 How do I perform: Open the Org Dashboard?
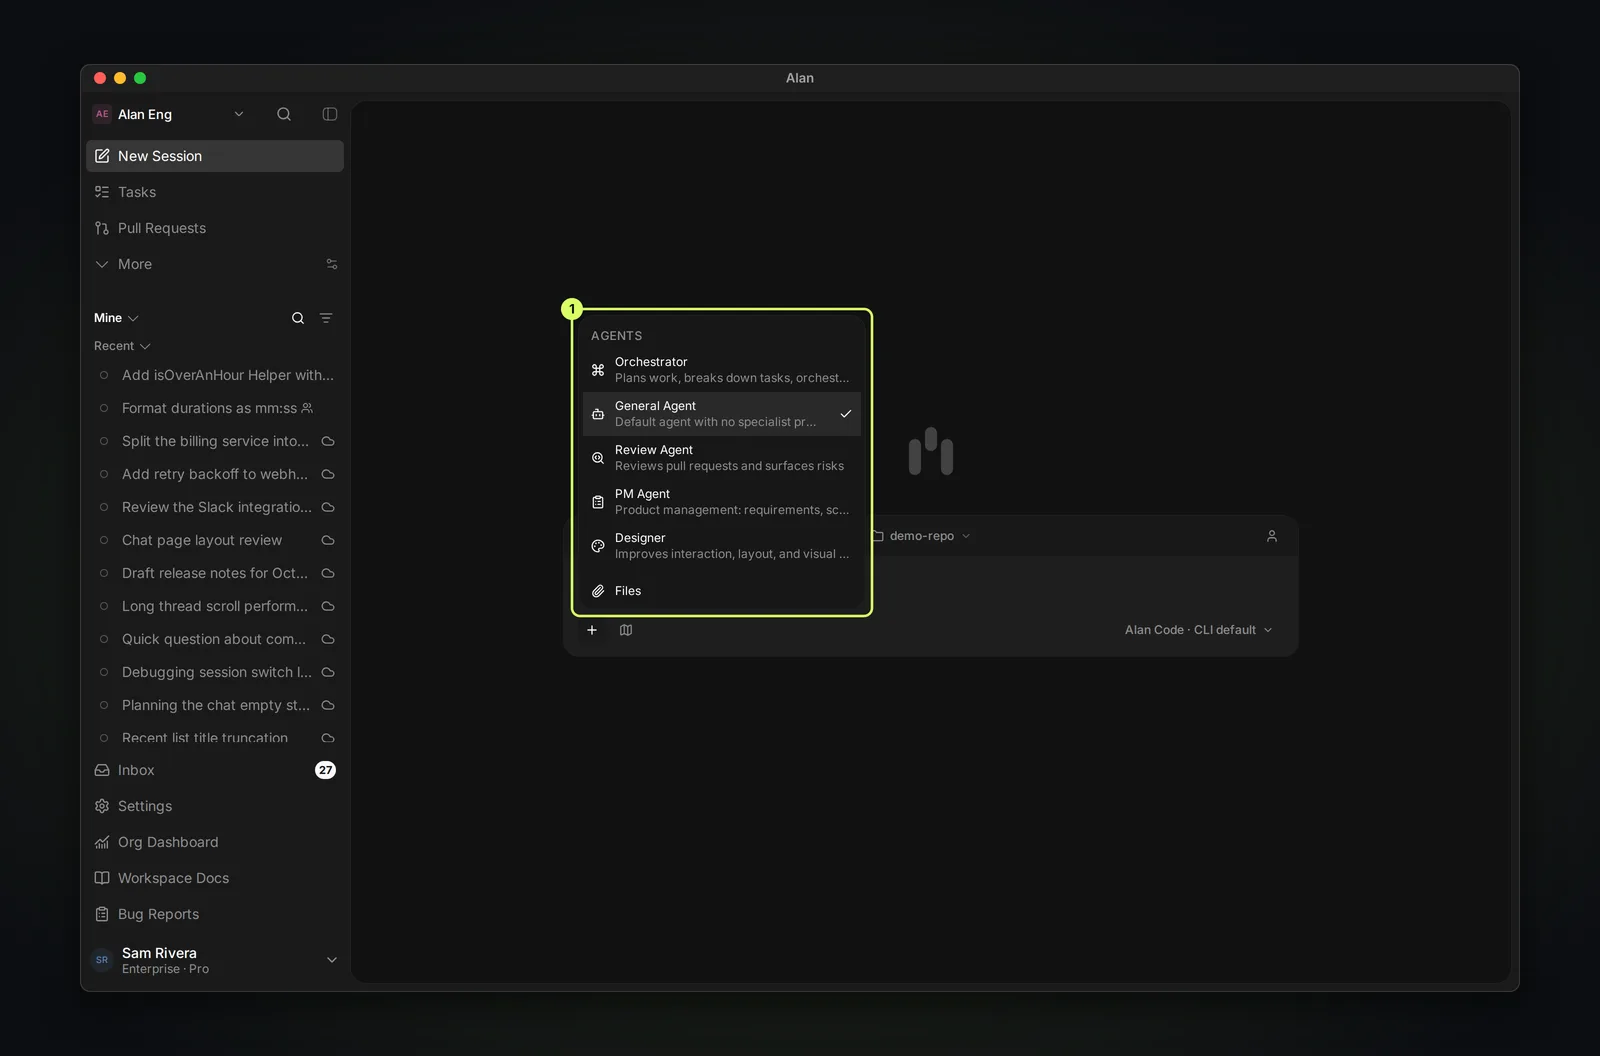point(215,842)
